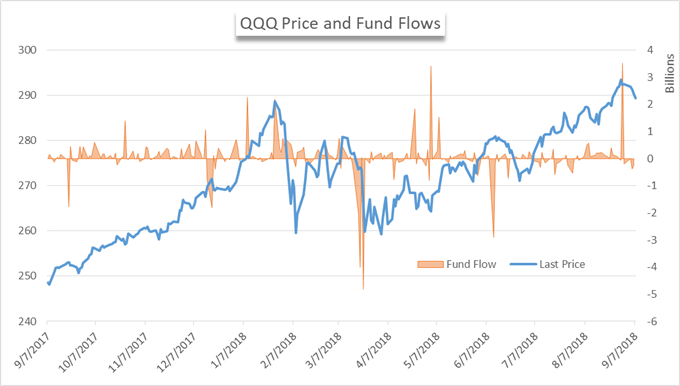The height and width of the screenshot is (386, 680).
Task: Click the 240 price axis label
Action: click(x=27, y=321)
